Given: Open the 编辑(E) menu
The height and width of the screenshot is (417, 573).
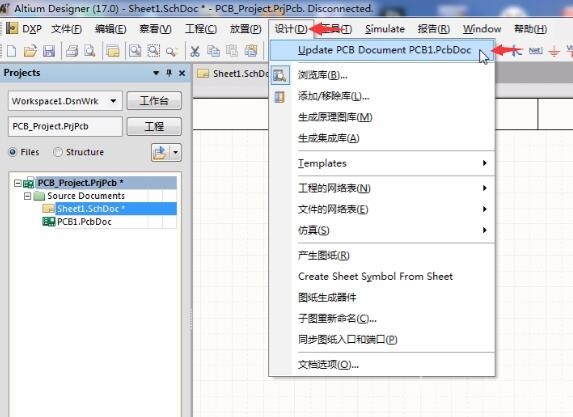Looking at the screenshot, I should [x=110, y=29].
